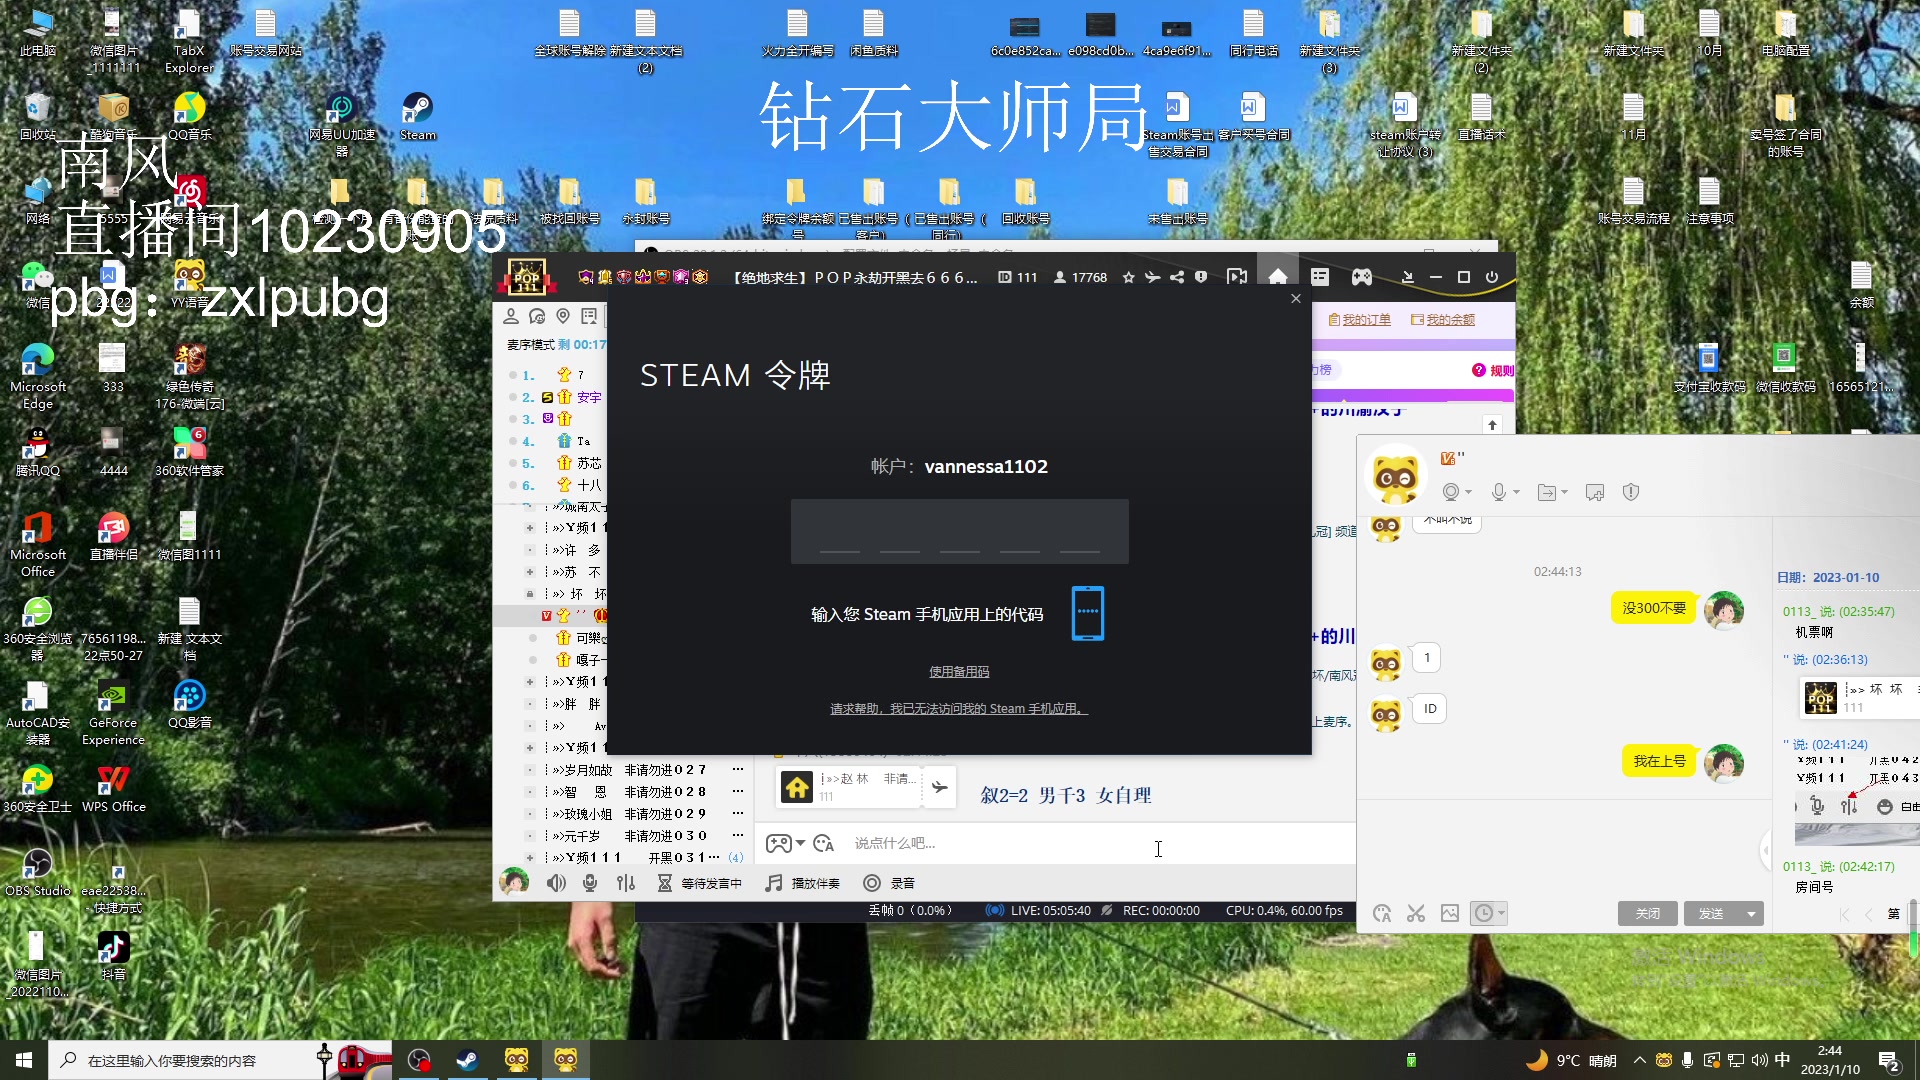Click the '使用备用码' backup code link
1920x1080 pixels.
coord(959,672)
